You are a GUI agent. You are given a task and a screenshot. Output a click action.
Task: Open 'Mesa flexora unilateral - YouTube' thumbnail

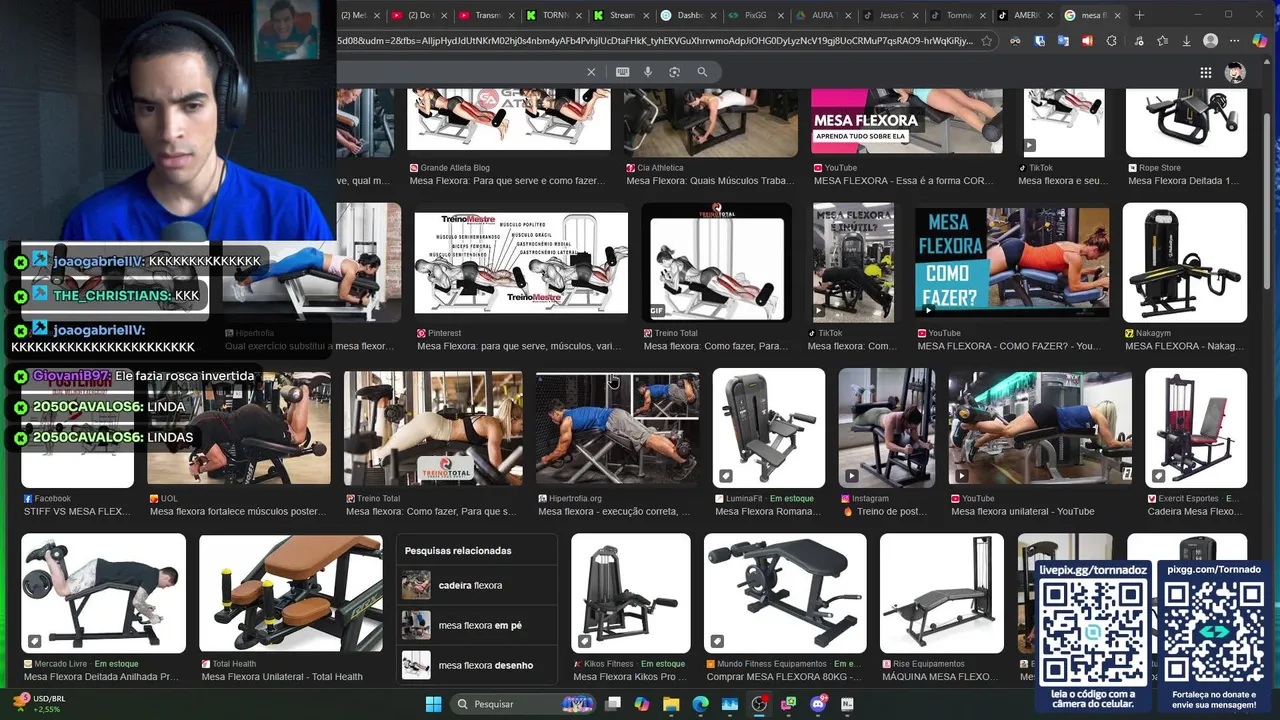tap(1040, 428)
